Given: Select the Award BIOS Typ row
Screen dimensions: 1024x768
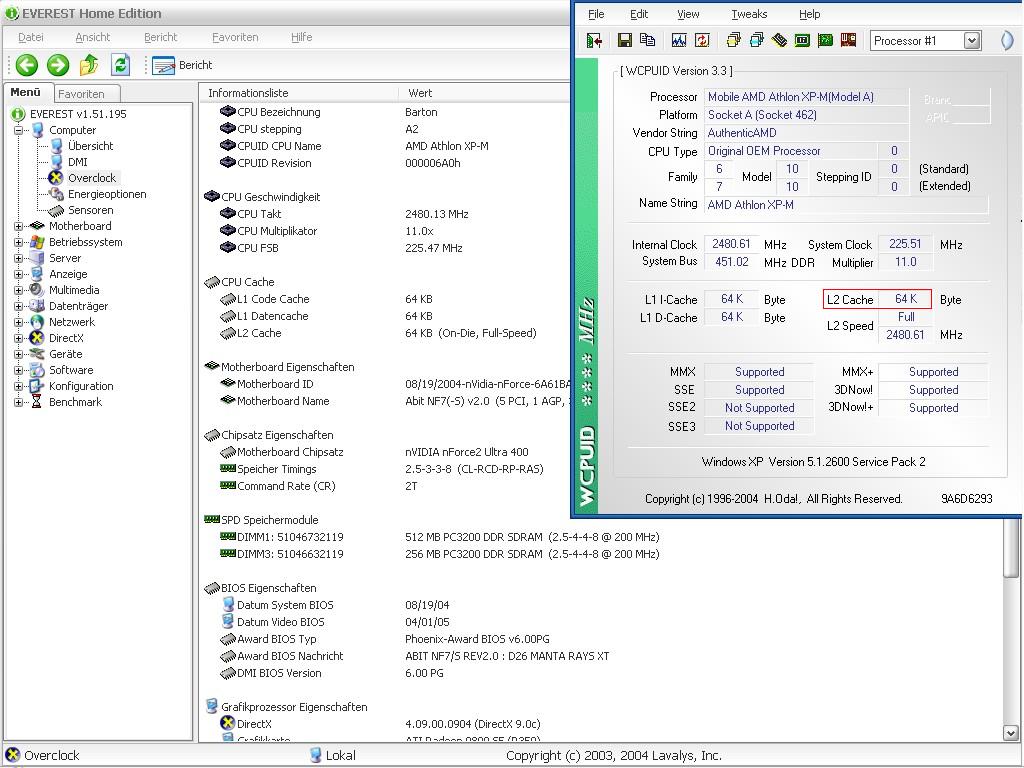Looking at the screenshot, I should [x=385, y=639].
